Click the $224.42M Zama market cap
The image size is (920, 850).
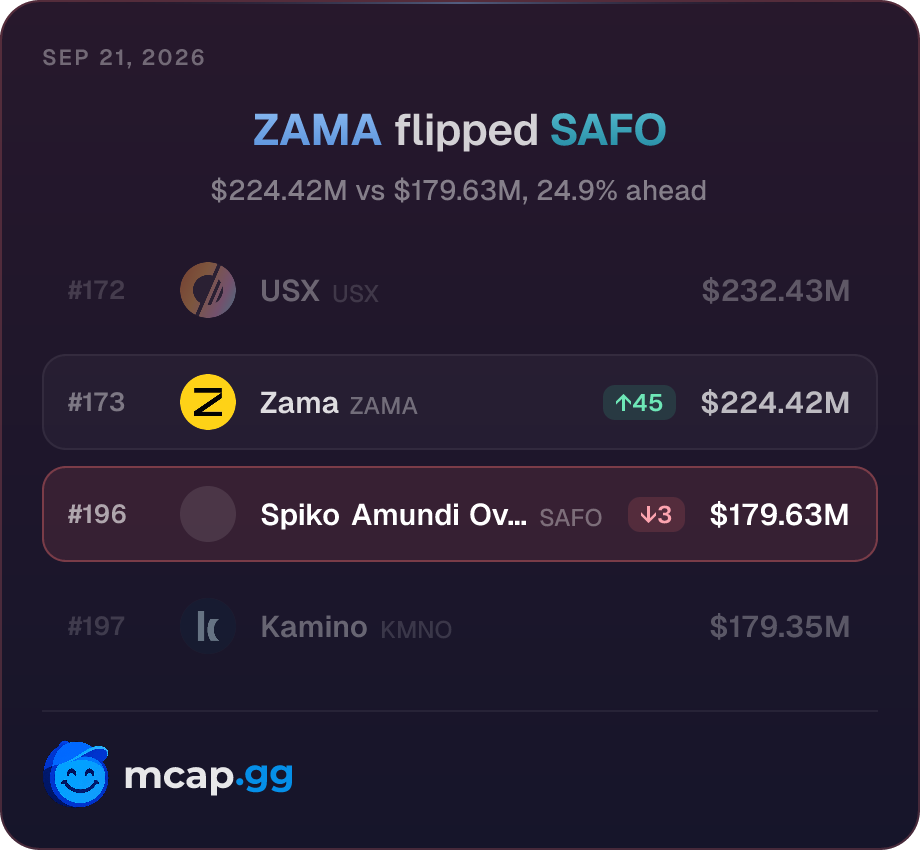coord(775,402)
